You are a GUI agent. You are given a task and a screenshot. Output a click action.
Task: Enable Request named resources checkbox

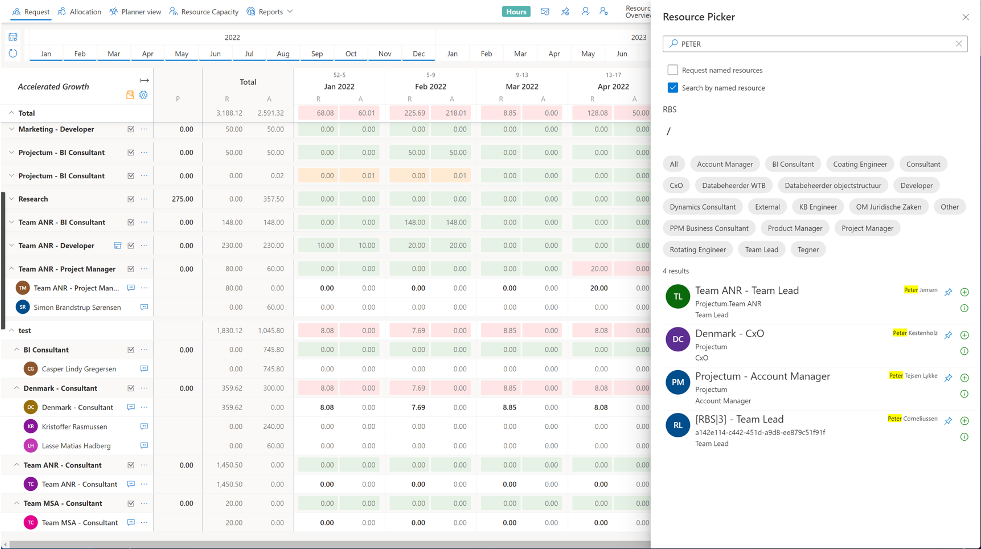click(673, 70)
